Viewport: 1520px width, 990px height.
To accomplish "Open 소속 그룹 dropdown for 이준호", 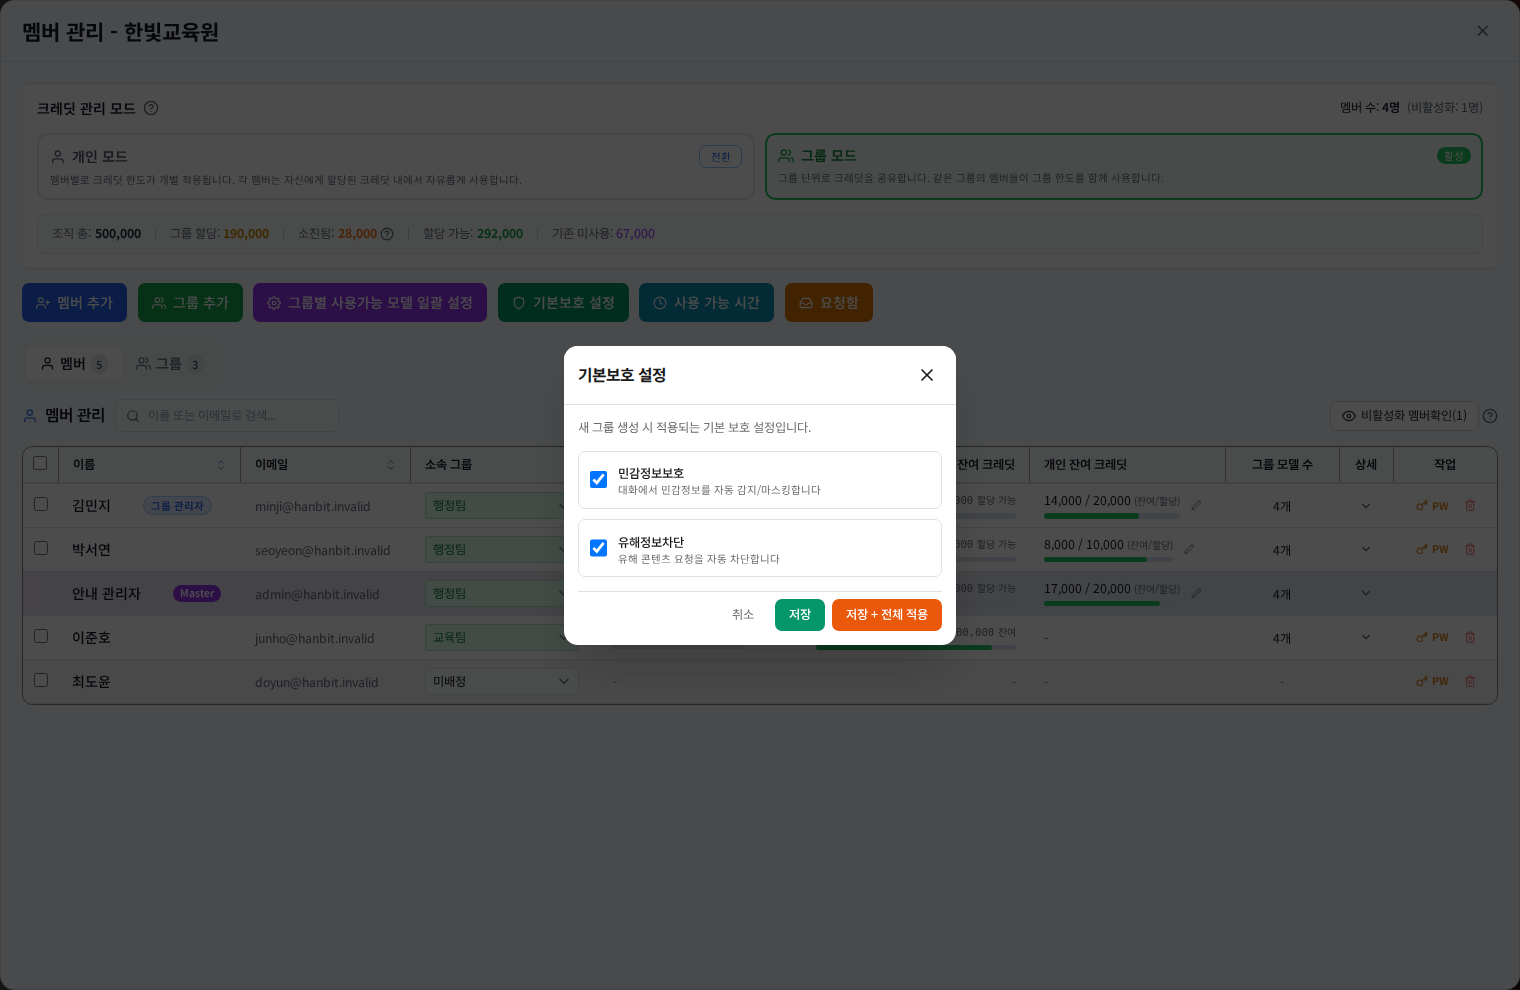I will pos(501,638).
